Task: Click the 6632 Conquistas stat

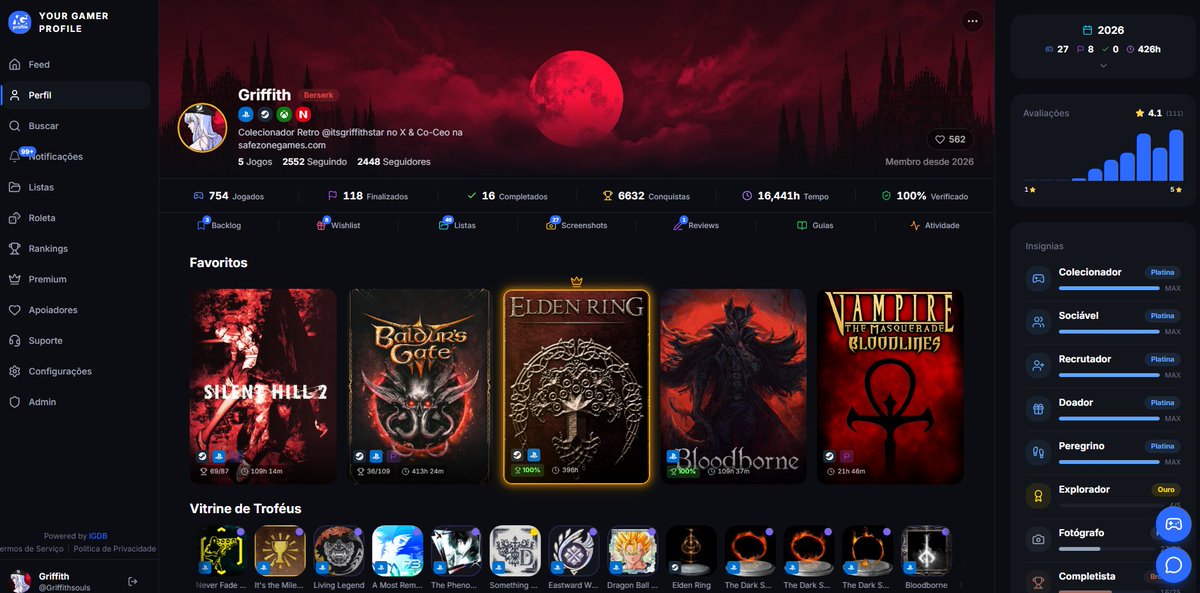Action: [645, 196]
